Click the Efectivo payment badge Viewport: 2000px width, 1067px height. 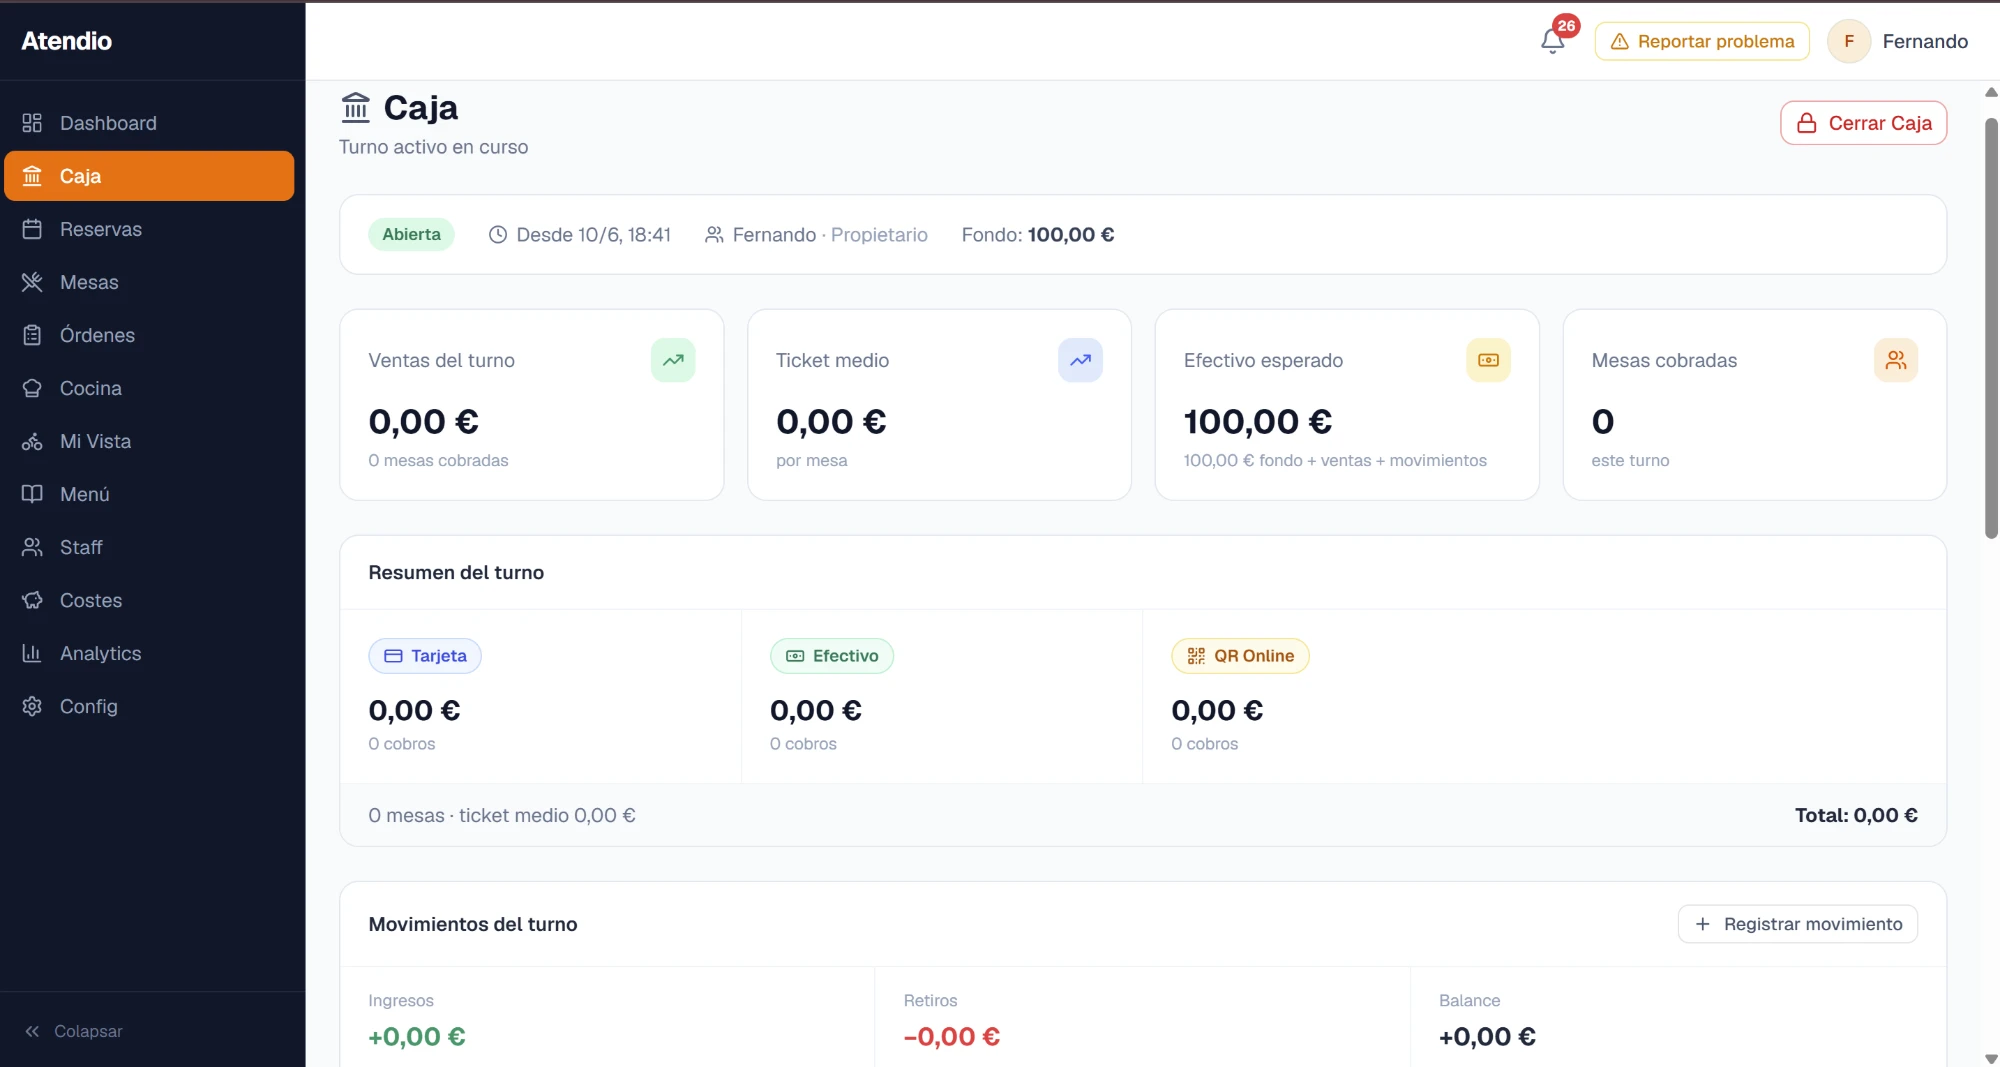[832, 656]
